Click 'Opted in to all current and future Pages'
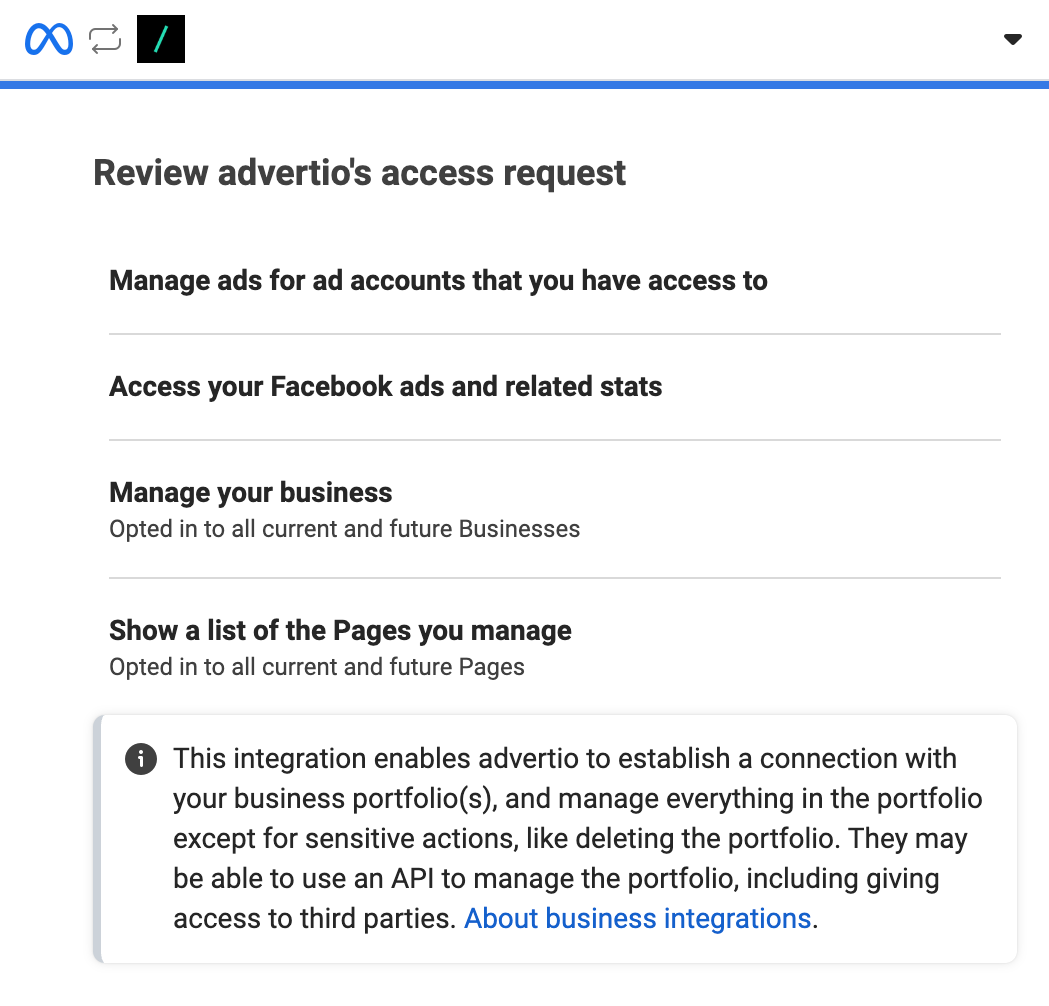 point(316,667)
